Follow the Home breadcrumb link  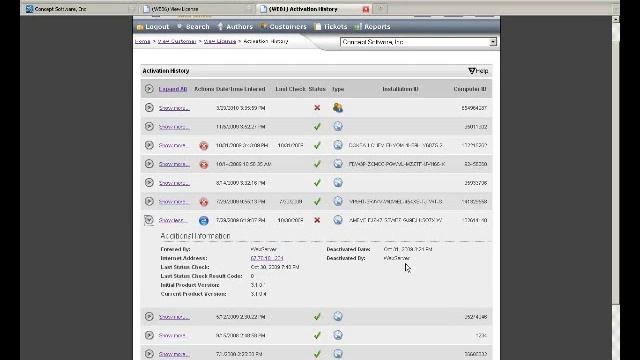click(142, 41)
